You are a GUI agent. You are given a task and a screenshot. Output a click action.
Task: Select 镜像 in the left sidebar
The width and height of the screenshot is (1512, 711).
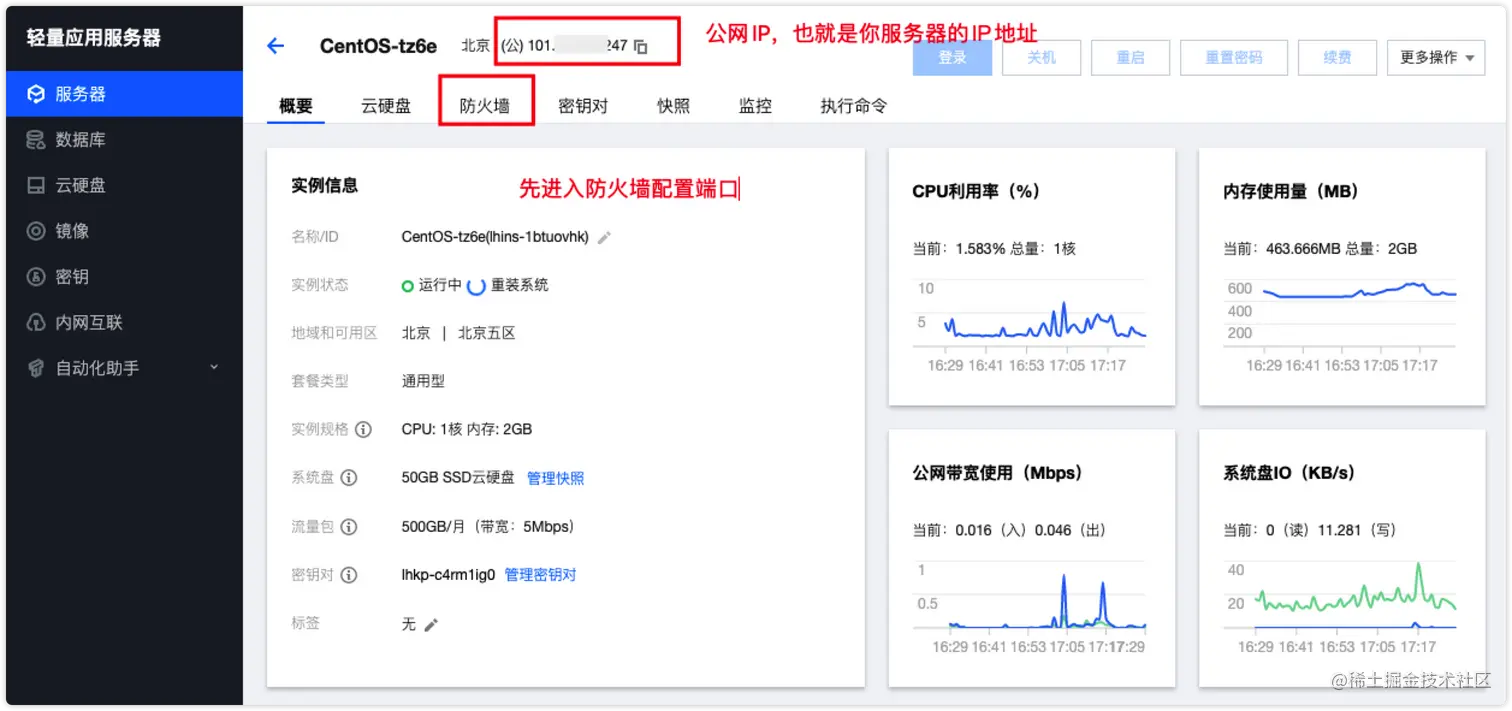tap(124, 231)
